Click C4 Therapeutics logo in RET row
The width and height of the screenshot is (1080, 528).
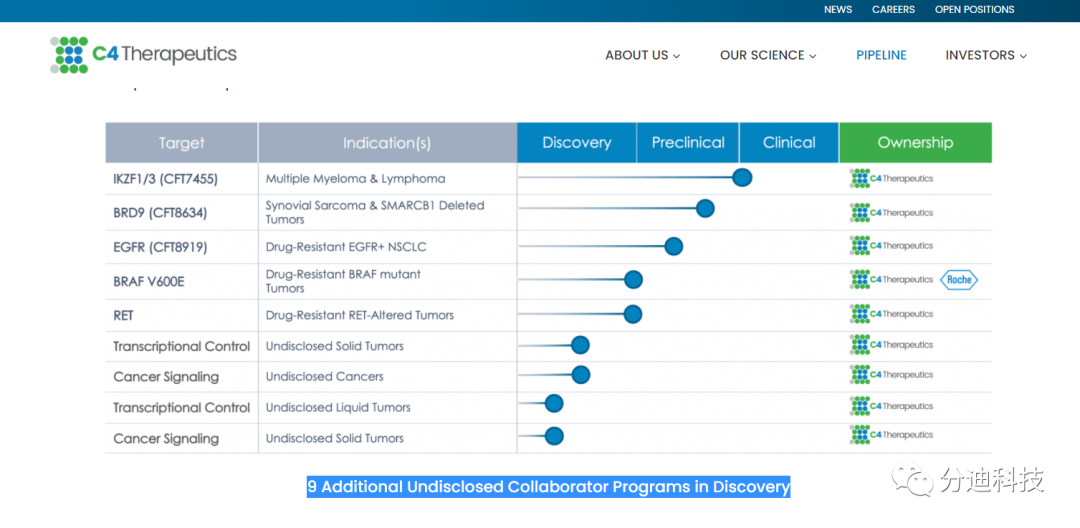[x=892, y=314]
